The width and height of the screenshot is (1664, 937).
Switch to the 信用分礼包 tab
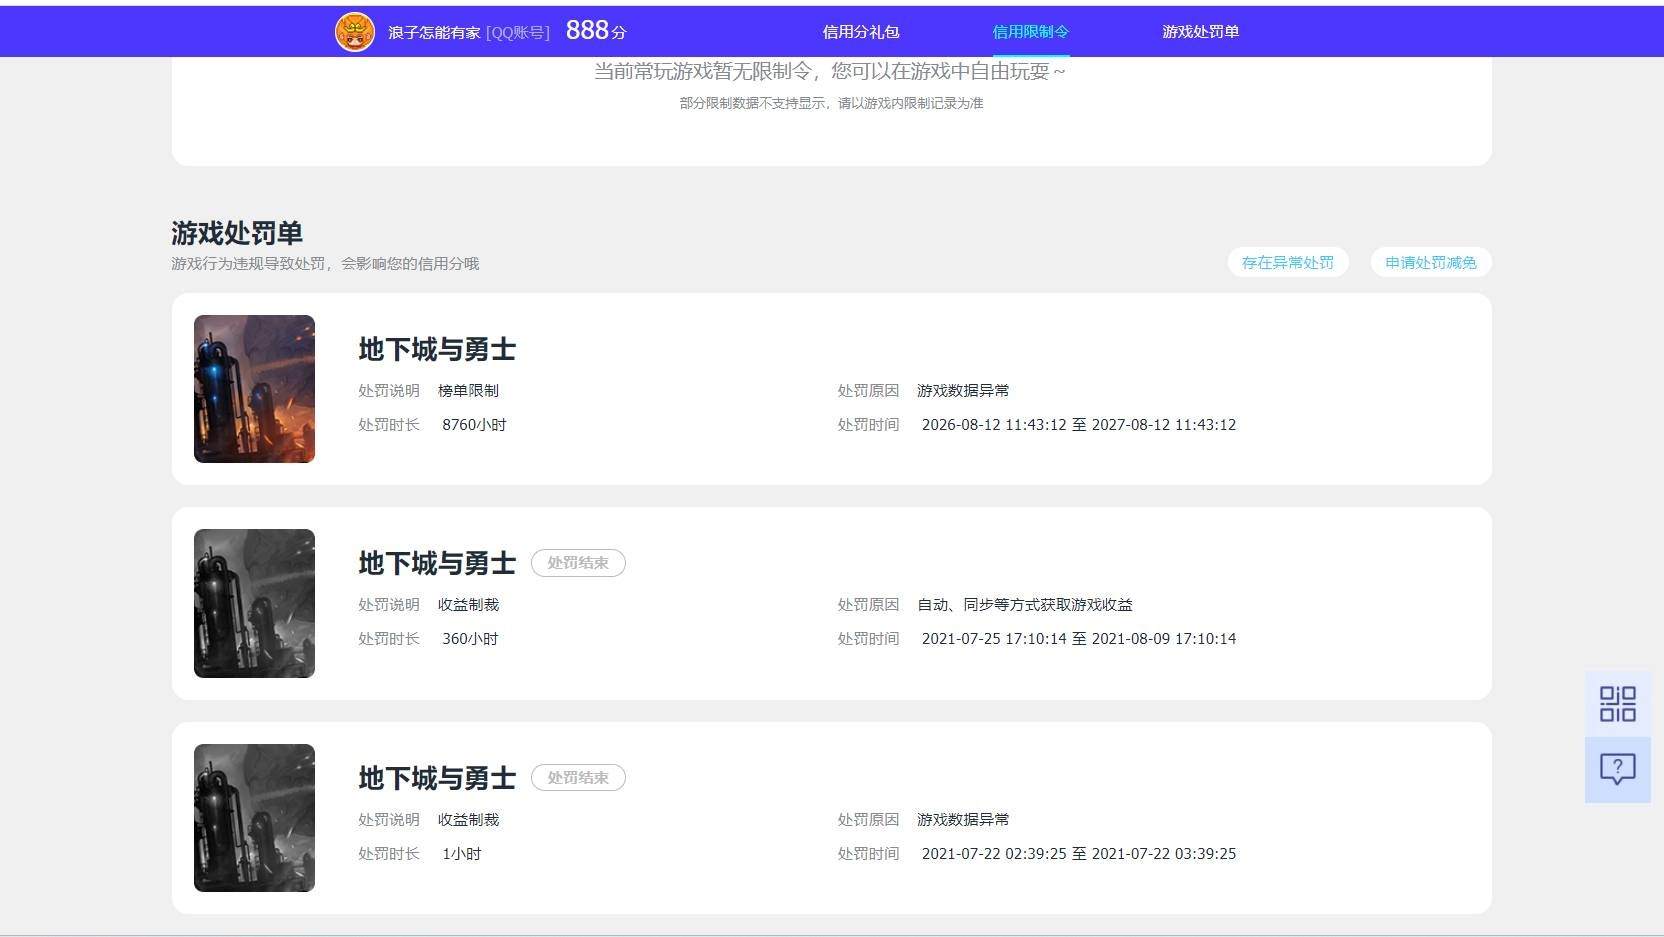click(x=861, y=32)
